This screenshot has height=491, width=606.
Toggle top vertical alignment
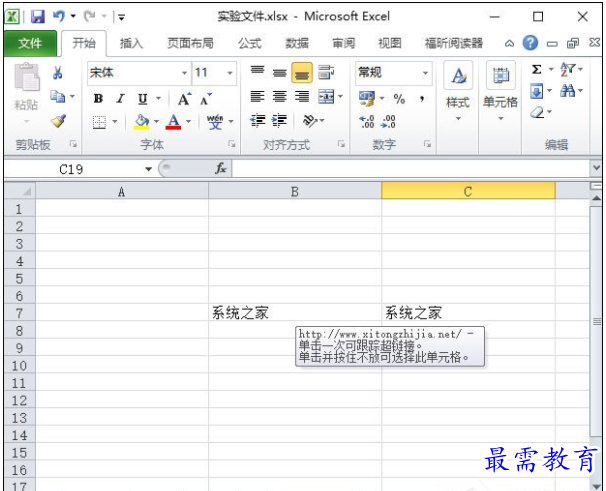coord(257,72)
